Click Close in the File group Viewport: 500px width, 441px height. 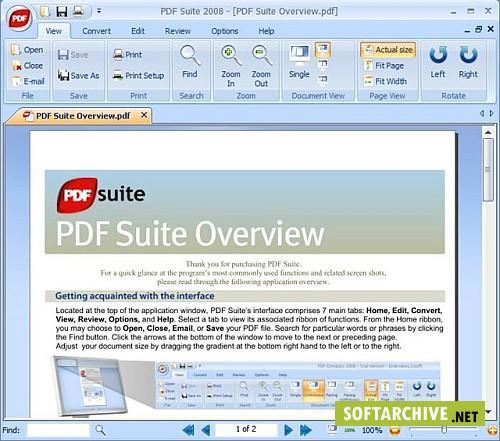(x=27, y=66)
